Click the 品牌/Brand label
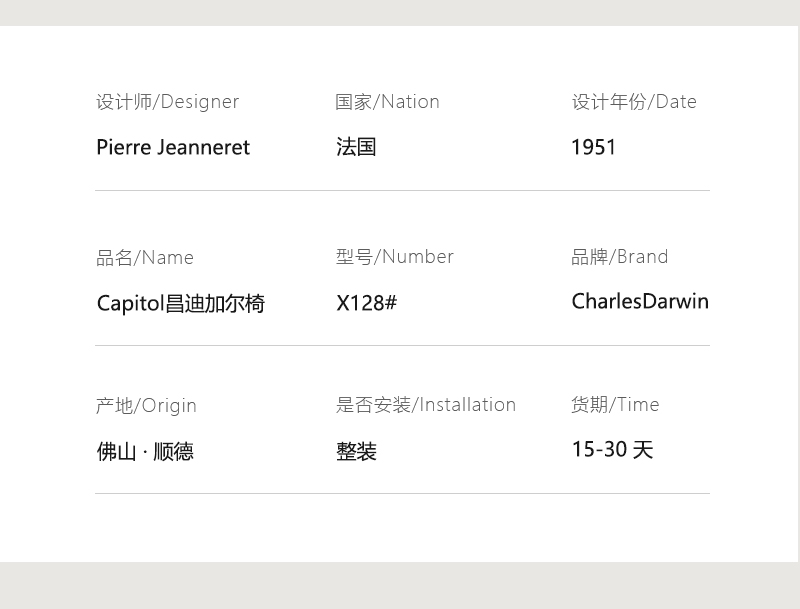Image resolution: width=800 pixels, height=609 pixels. [x=619, y=257]
